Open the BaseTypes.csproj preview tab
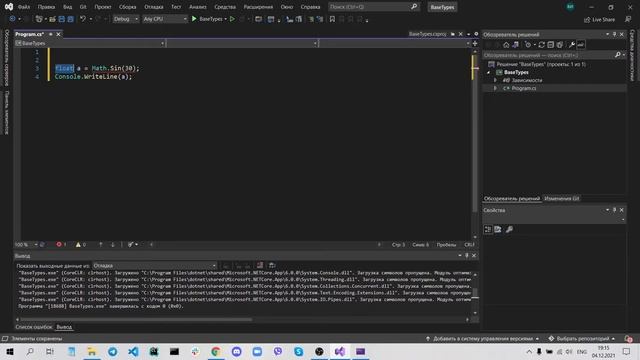The image size is (640, 360). tap(427, 34)
